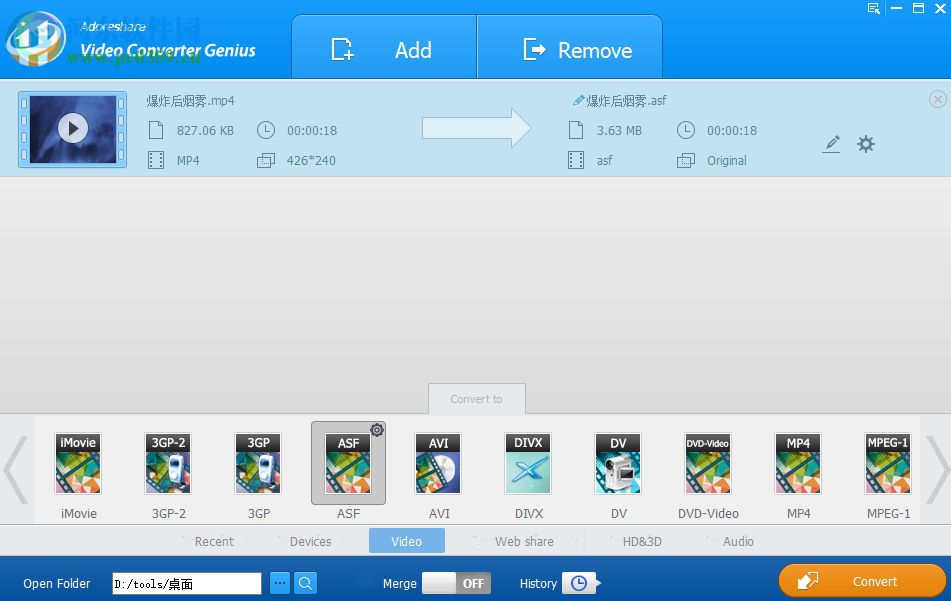Switch to the Audio formats tab
951x601 pixels.
738,541
